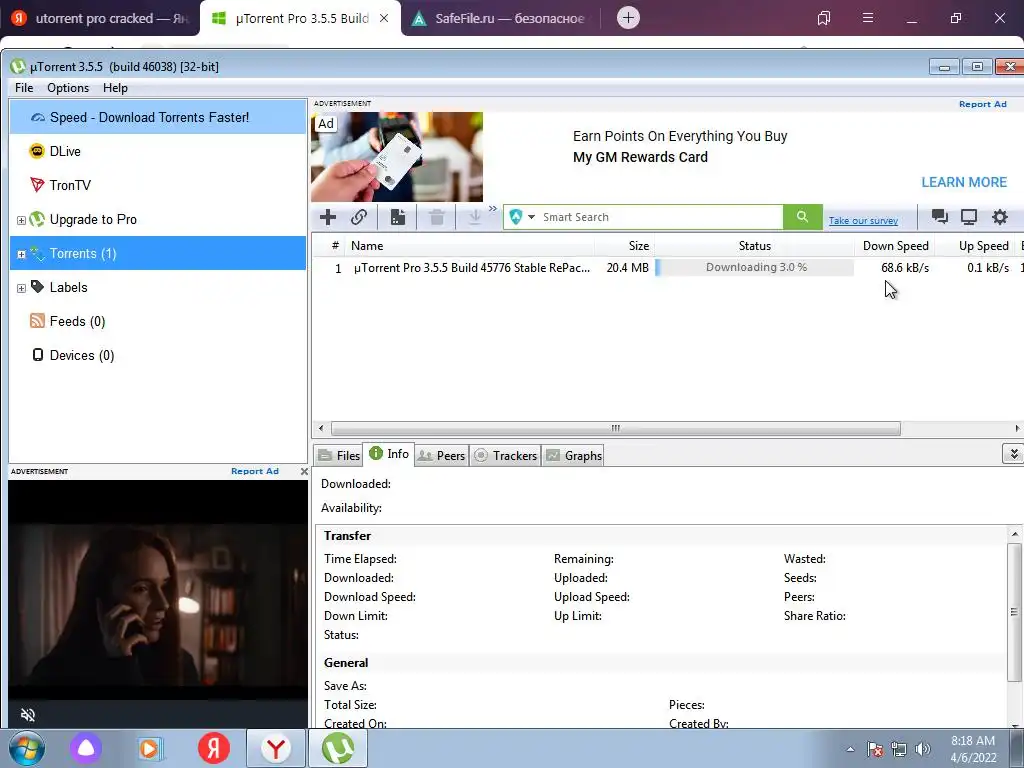Switch to the Peers tab
Viewport: 1024px width, 768px height.
pyautogui.click(x=441, y=456)
